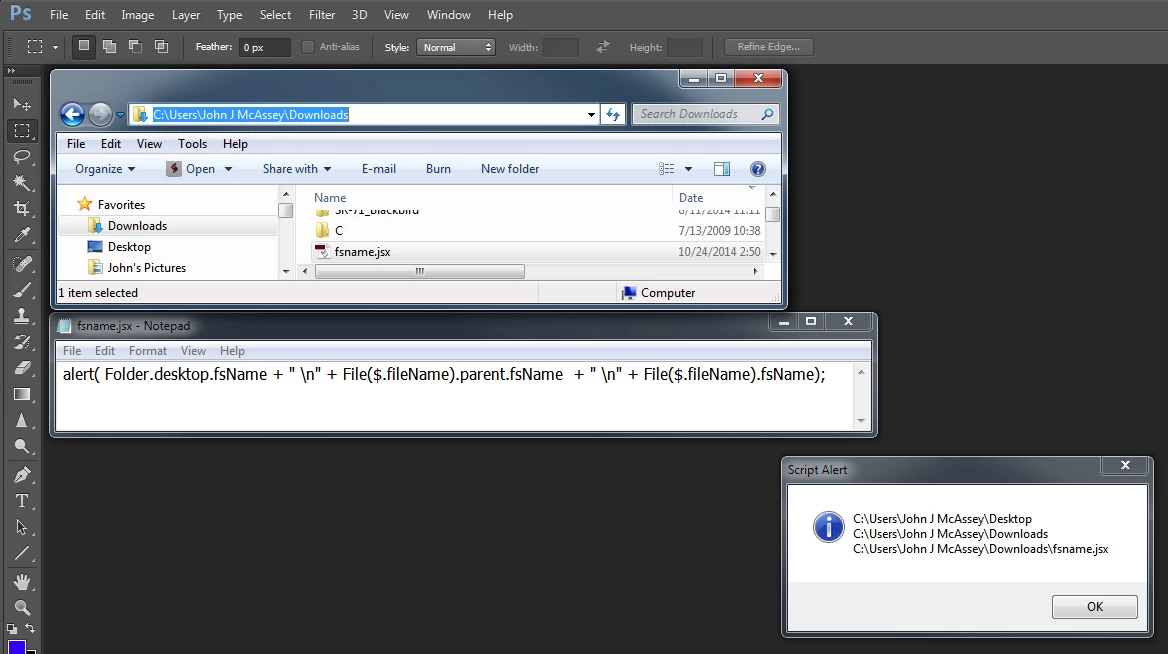Select the Eraser tool
Image resolution: width=1168 pixels, height=654 pixels.
(x=22, y=368)
